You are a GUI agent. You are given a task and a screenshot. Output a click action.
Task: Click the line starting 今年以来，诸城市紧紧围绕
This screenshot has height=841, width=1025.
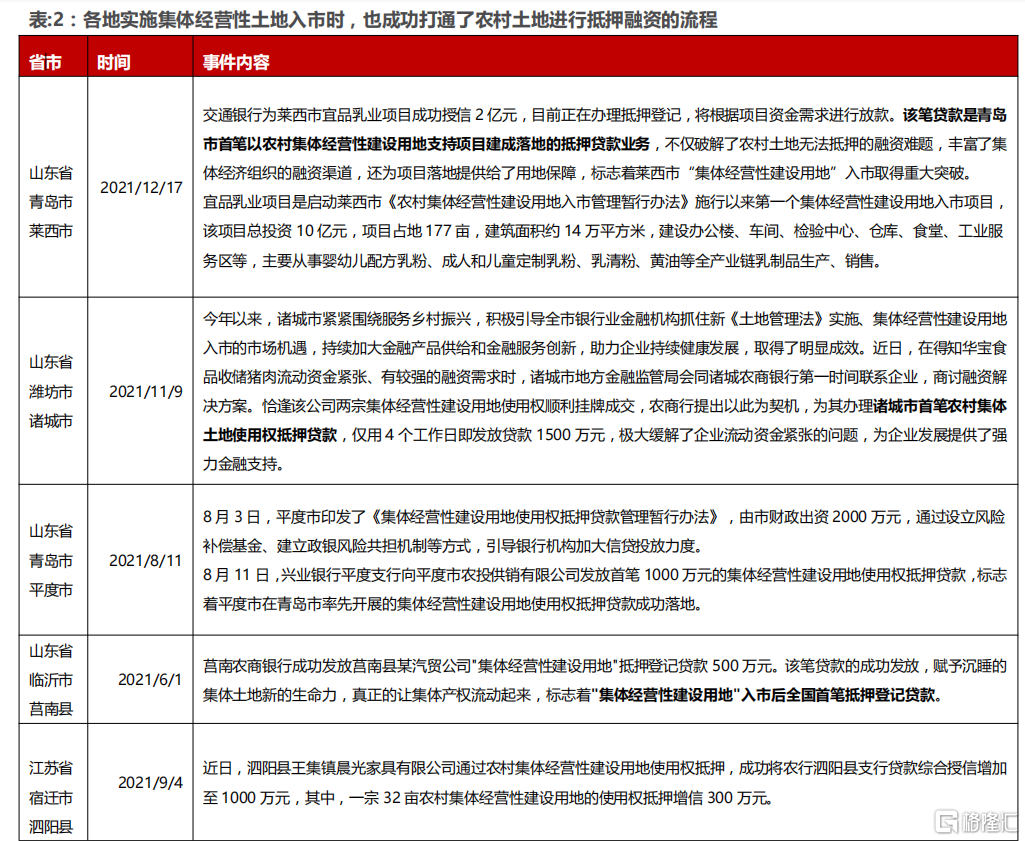tap(605, 319)
